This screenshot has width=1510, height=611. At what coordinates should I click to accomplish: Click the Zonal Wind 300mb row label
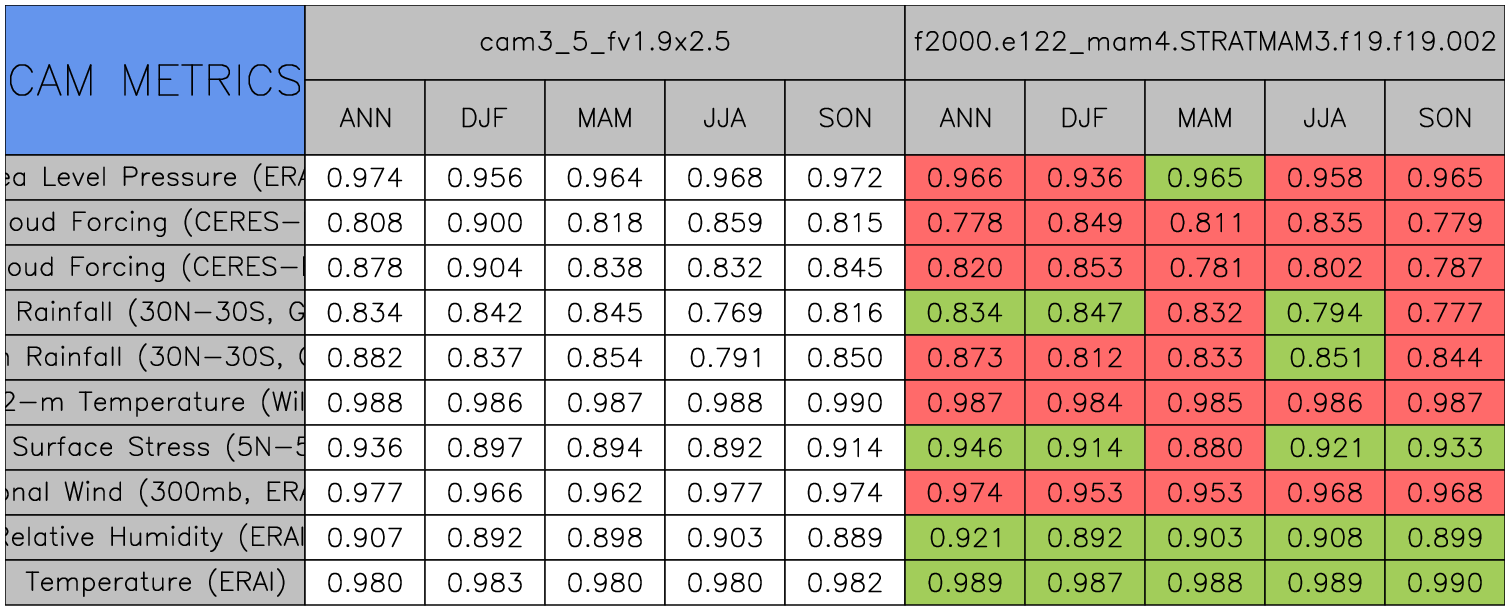[155, 493]
